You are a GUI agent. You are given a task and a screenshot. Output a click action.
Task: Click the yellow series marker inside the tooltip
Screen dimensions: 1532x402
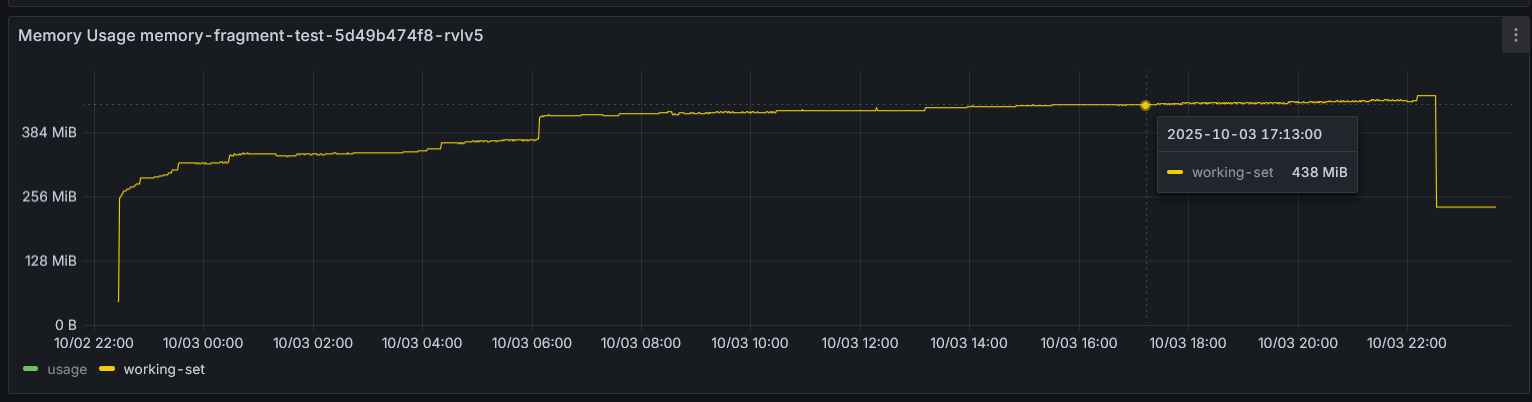1175,172
